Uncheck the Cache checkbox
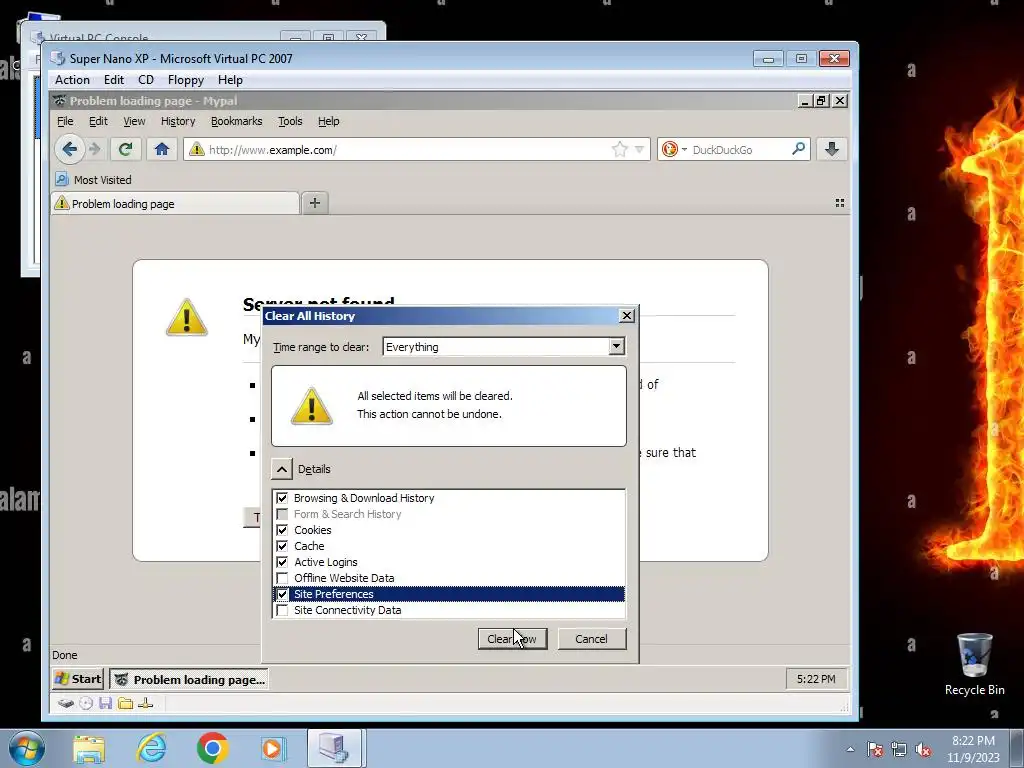This screenshot has width=1024, height=768. (x=282, y=546)
